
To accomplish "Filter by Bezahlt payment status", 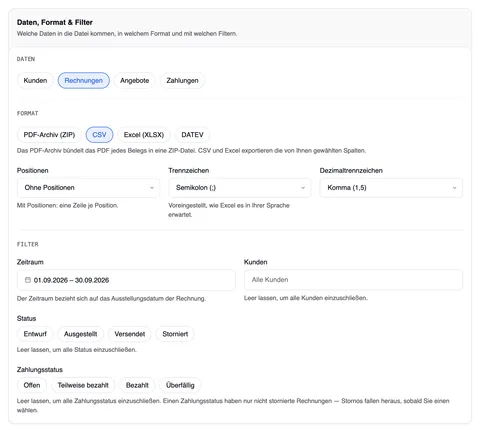I will click(x=137, y=385).
